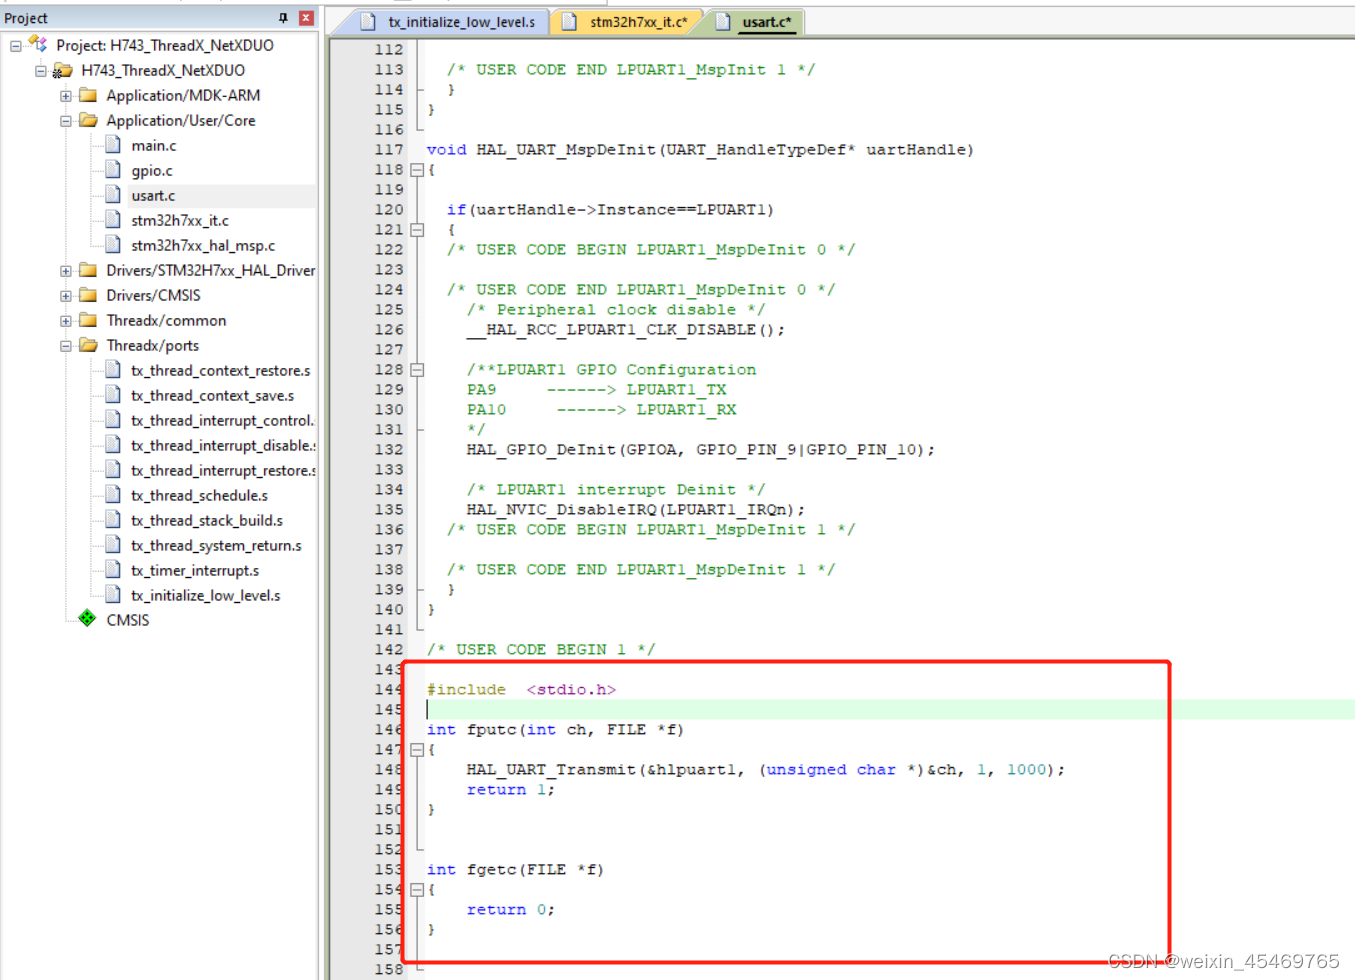
Task: Collapse the Project: H743_ThreadX_NetXDUO root node
Action: (x=16, y=46)
